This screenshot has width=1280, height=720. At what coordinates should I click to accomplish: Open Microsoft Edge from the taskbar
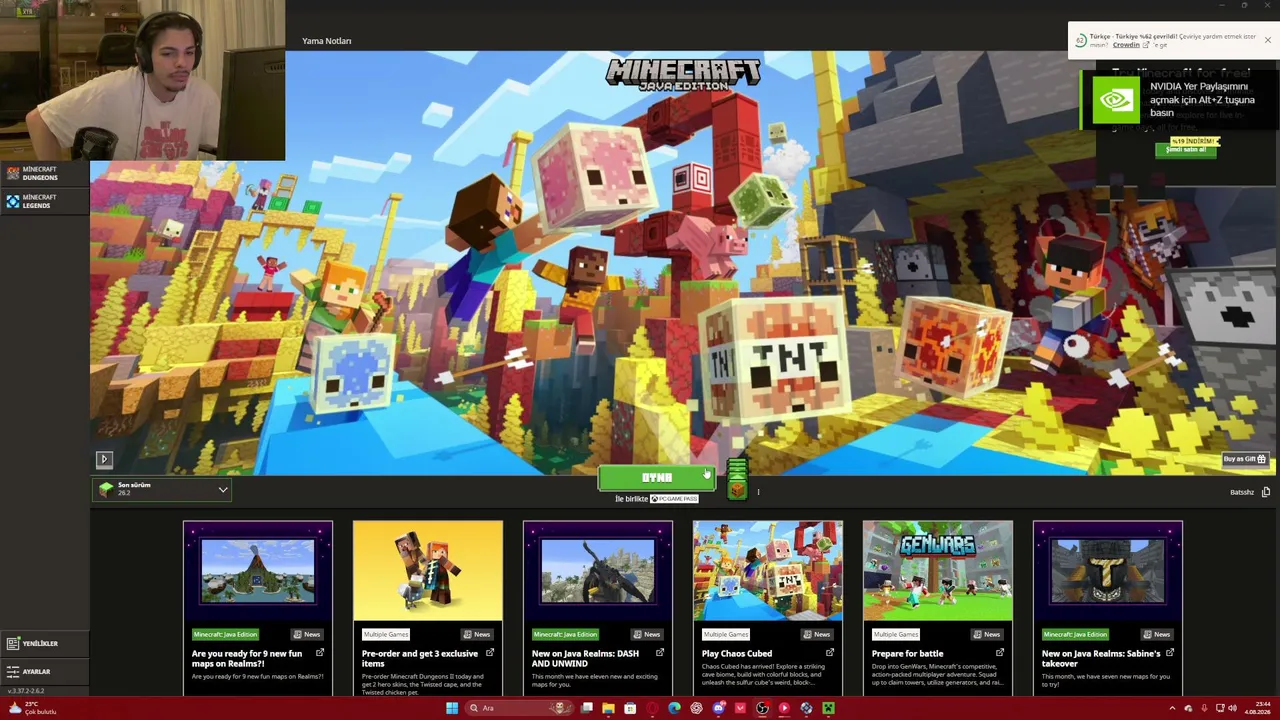pos(674,708)
